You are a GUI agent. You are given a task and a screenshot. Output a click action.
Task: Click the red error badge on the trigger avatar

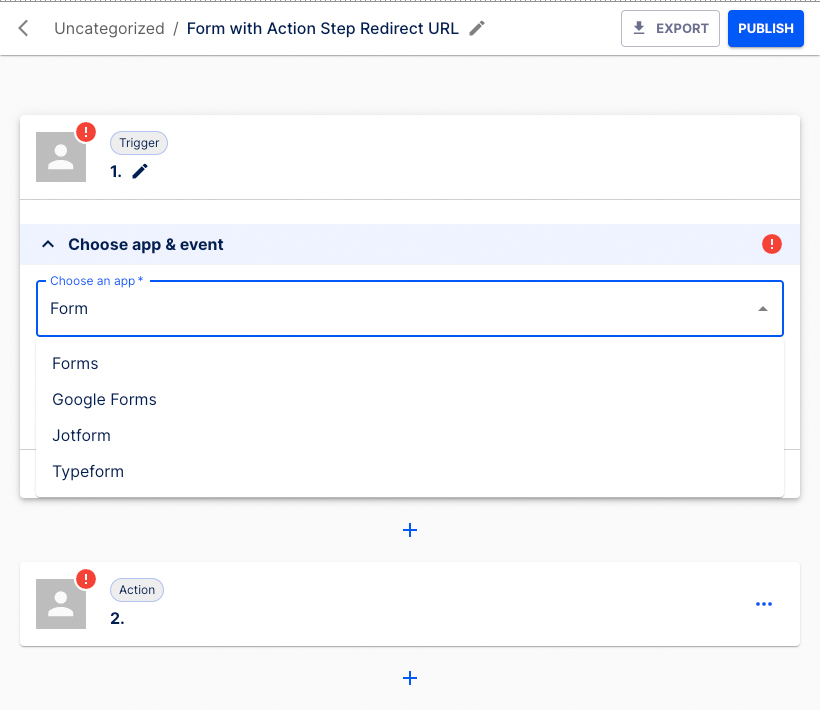click(x=86, y=130)
